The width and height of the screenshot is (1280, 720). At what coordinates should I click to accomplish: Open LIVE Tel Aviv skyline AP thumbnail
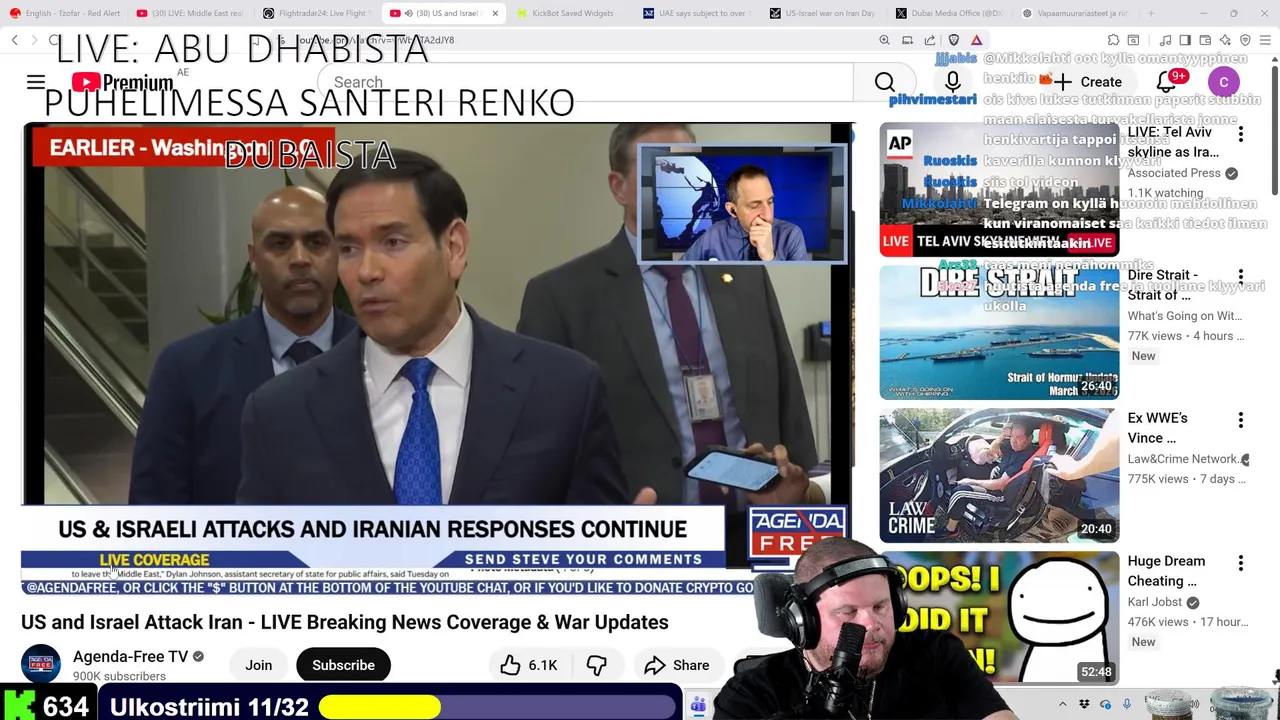click(999, 189)
